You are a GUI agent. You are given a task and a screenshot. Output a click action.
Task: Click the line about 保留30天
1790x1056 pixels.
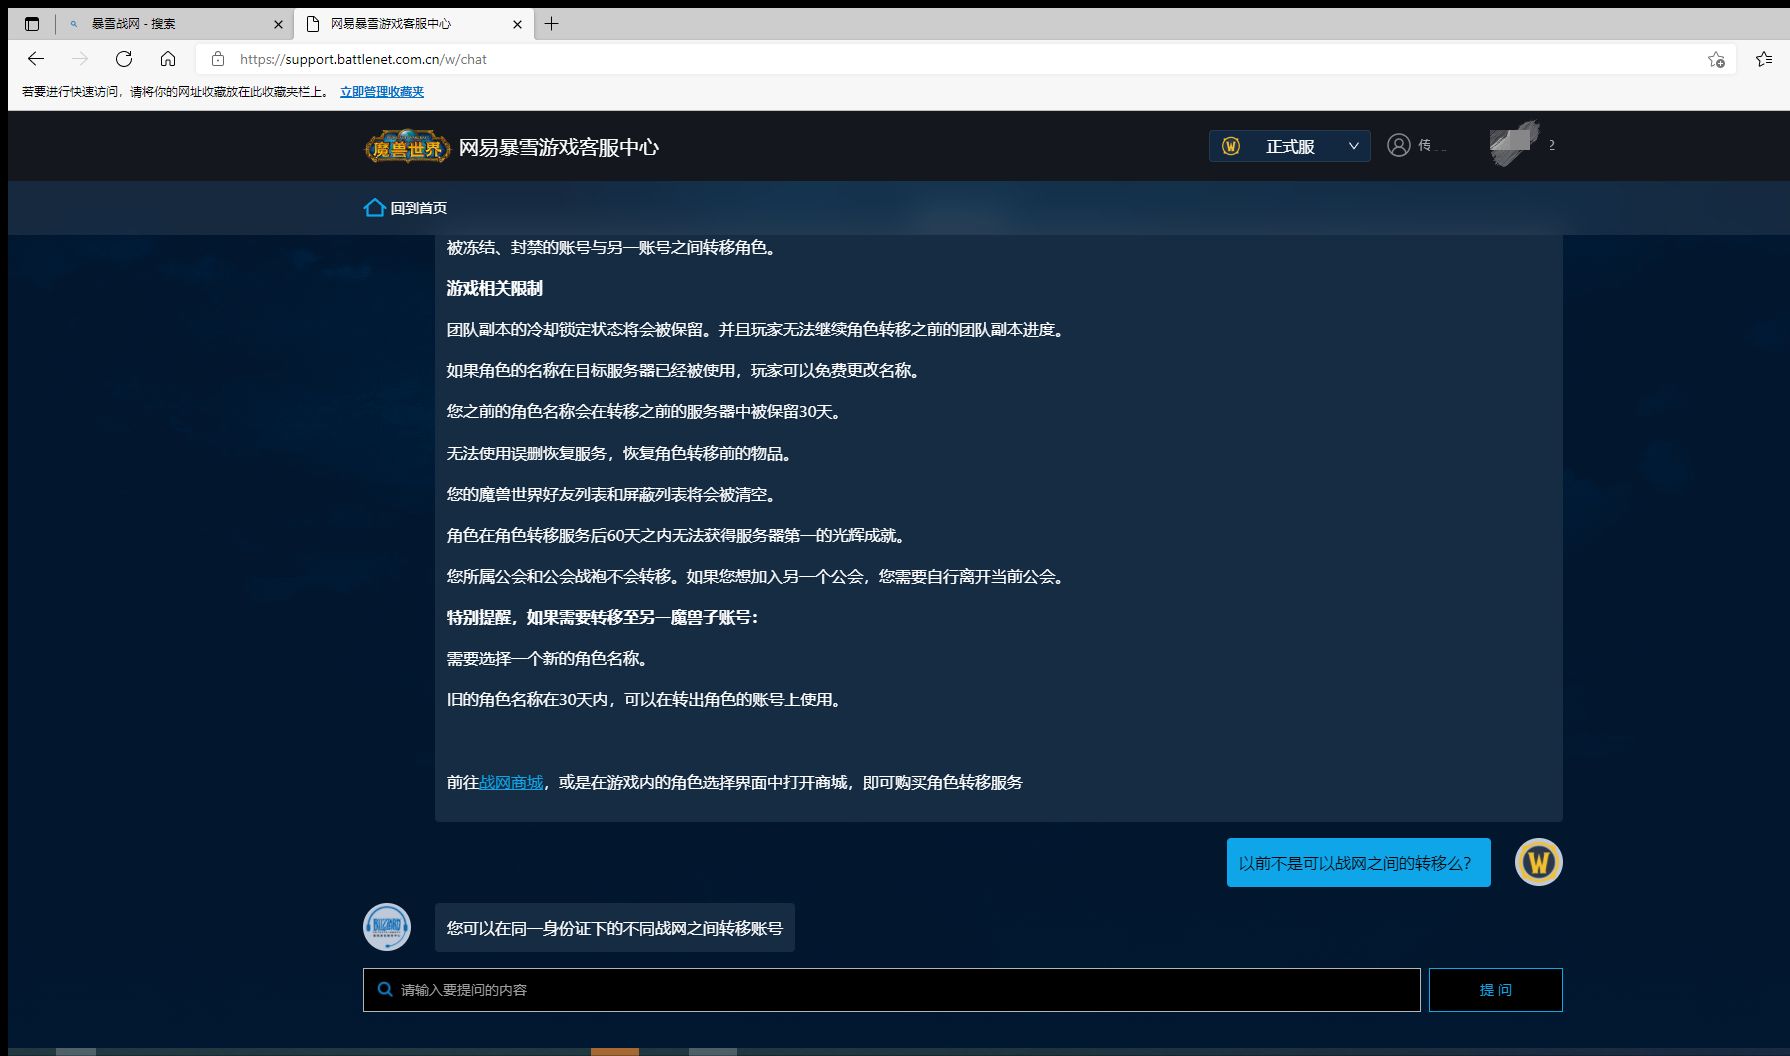(x=645, y=412)
